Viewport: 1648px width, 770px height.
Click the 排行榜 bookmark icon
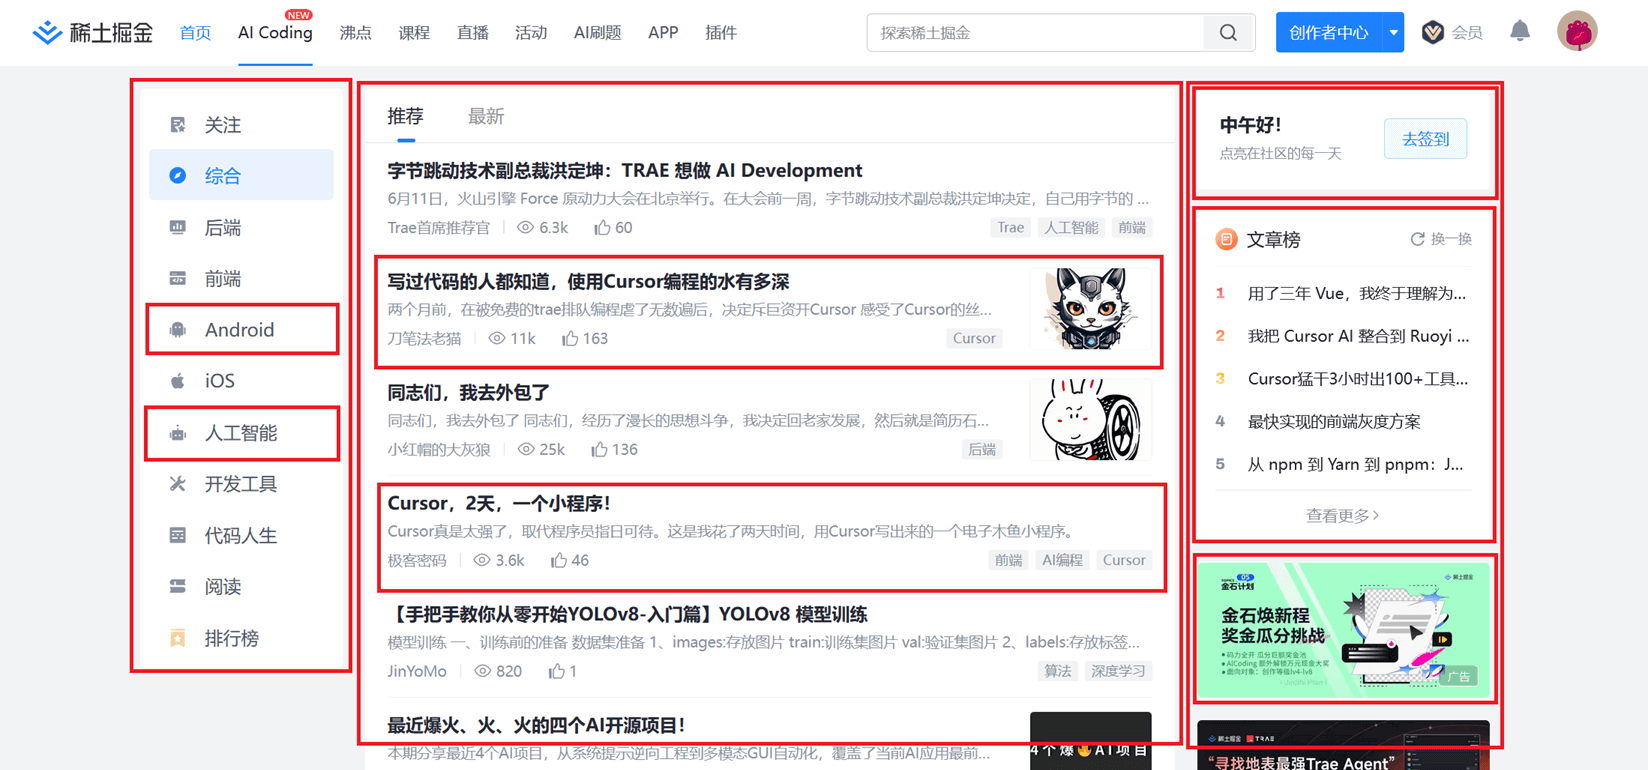178,638
